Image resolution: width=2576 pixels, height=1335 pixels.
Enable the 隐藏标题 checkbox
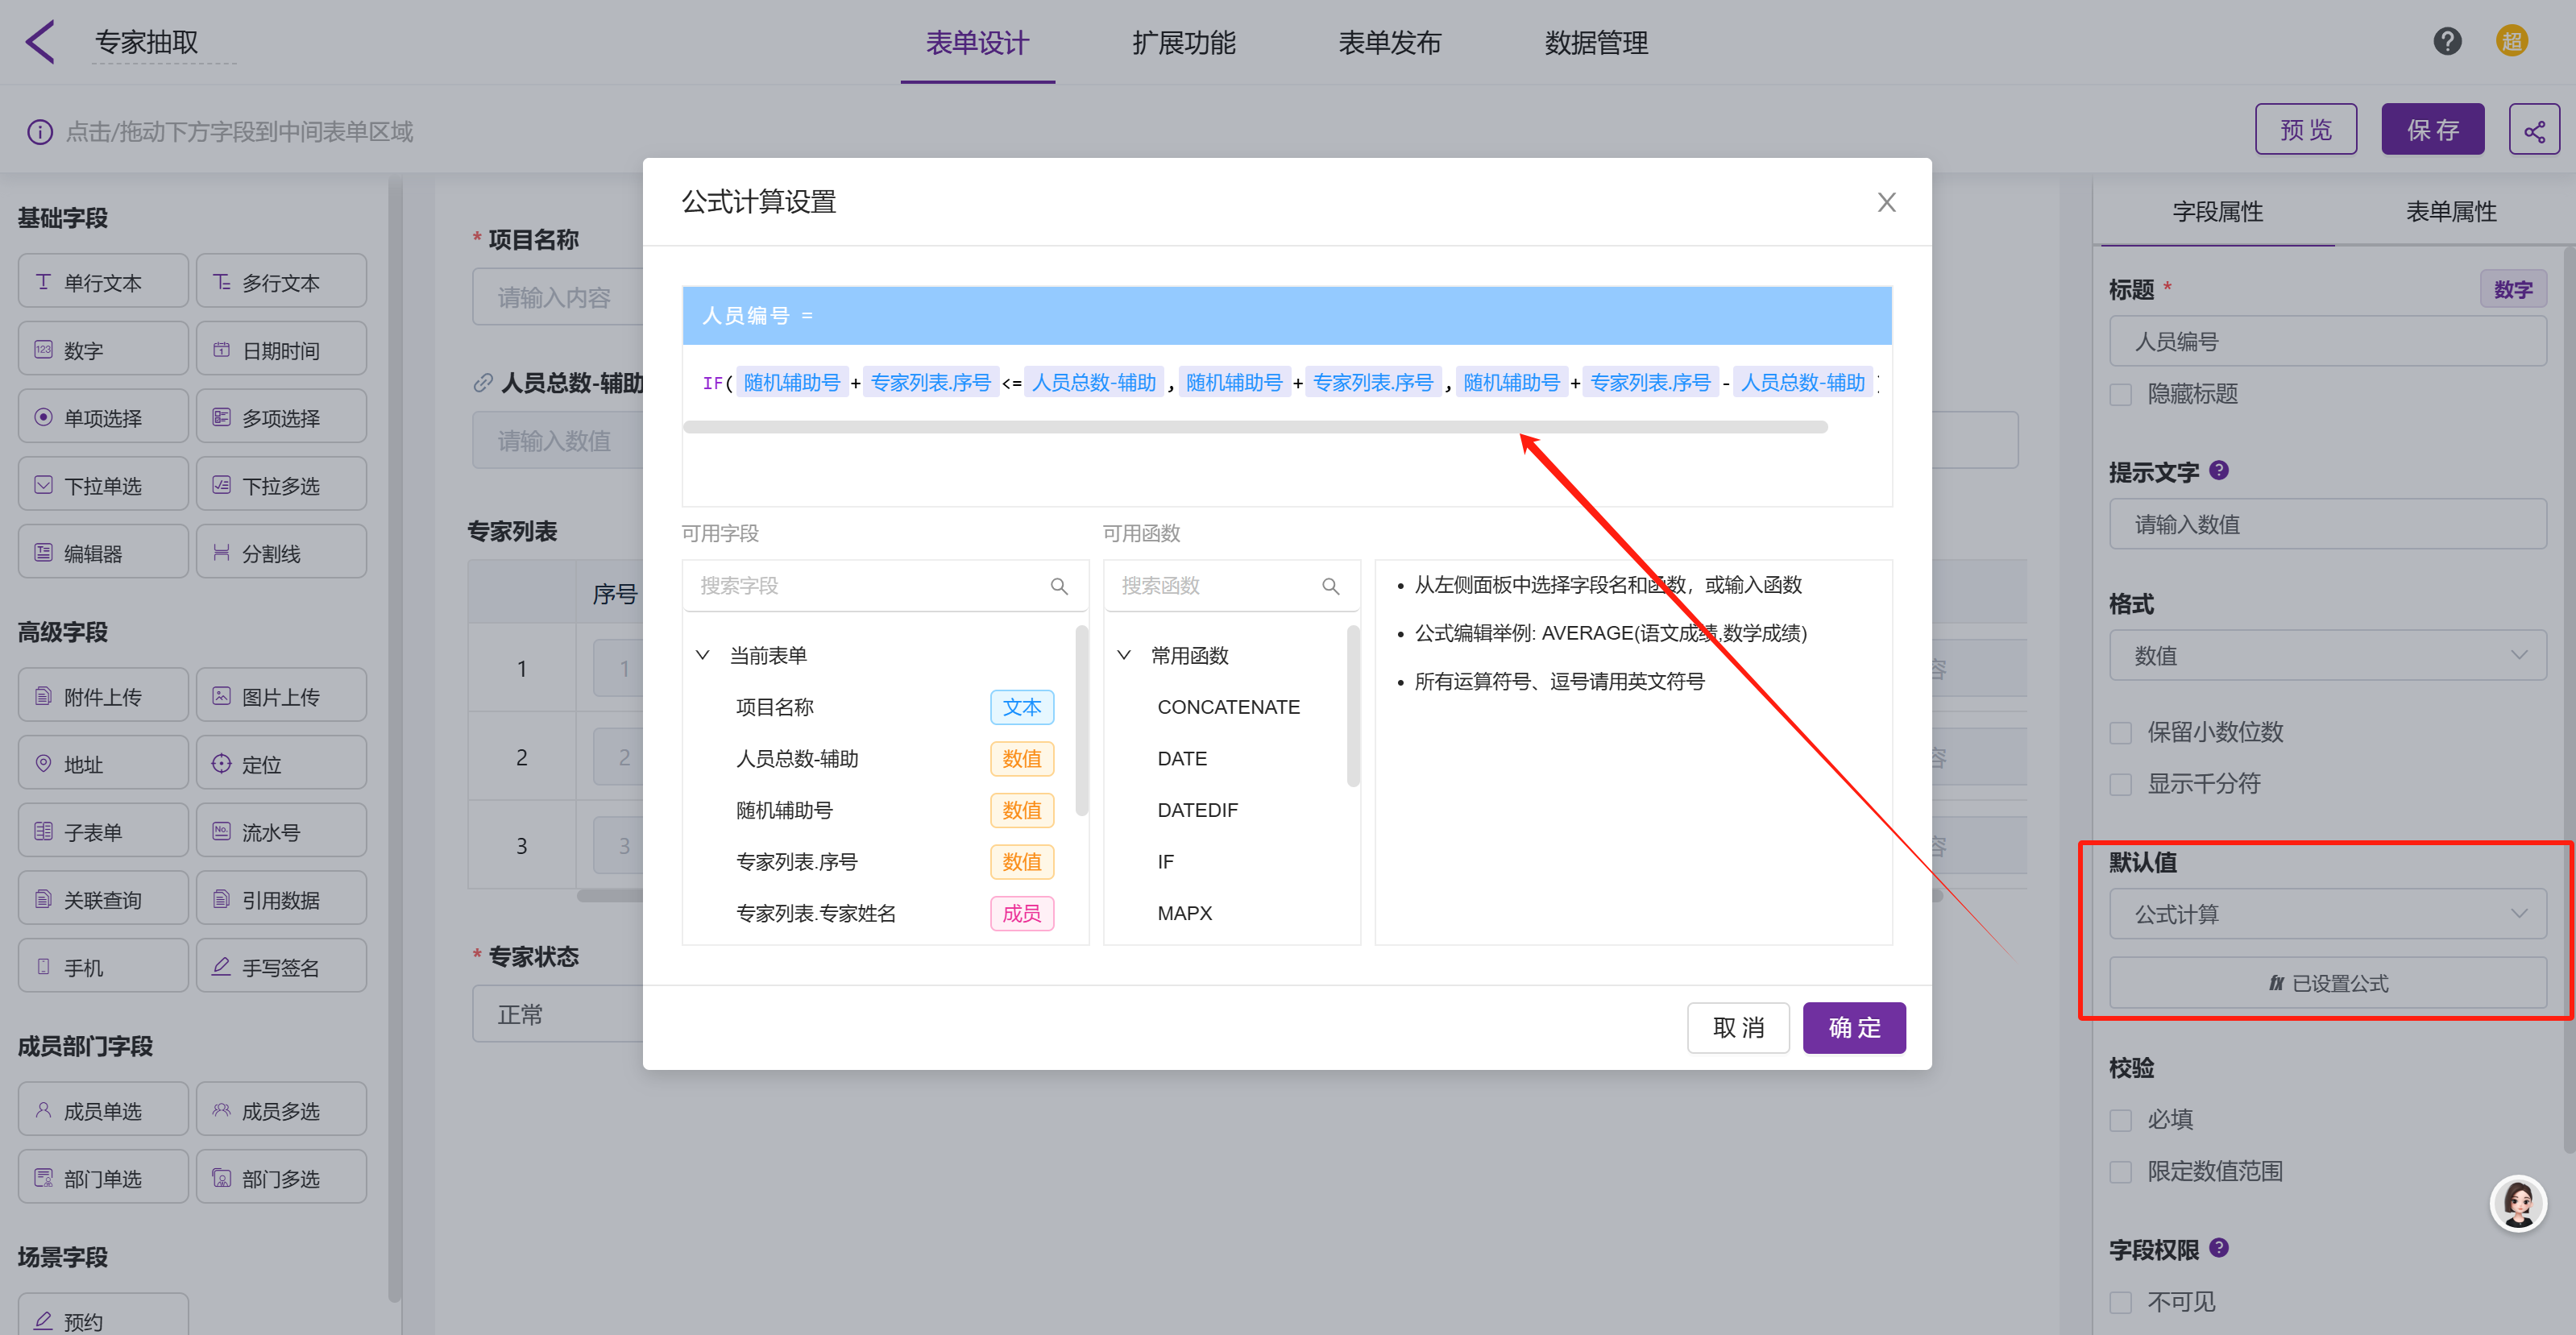(x=2120, y=395)
